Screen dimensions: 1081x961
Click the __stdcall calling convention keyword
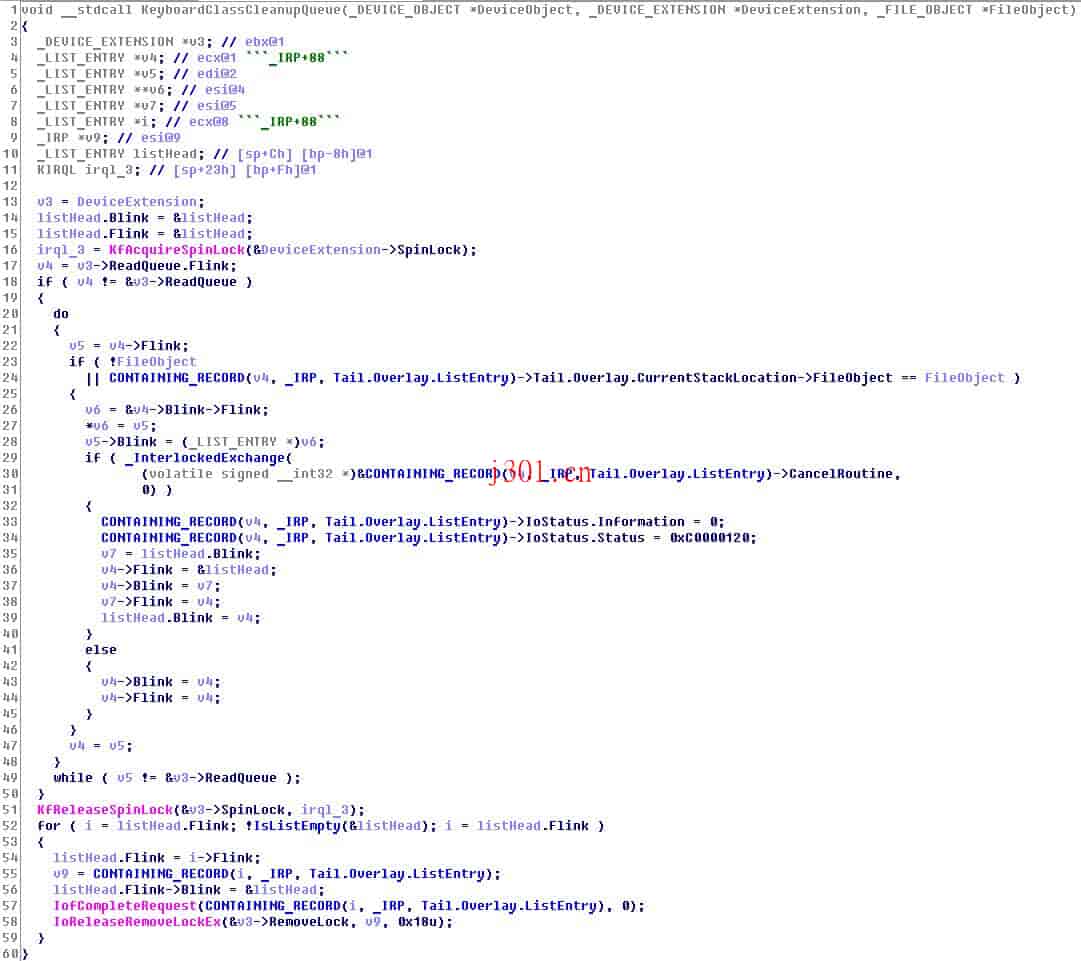97,10
